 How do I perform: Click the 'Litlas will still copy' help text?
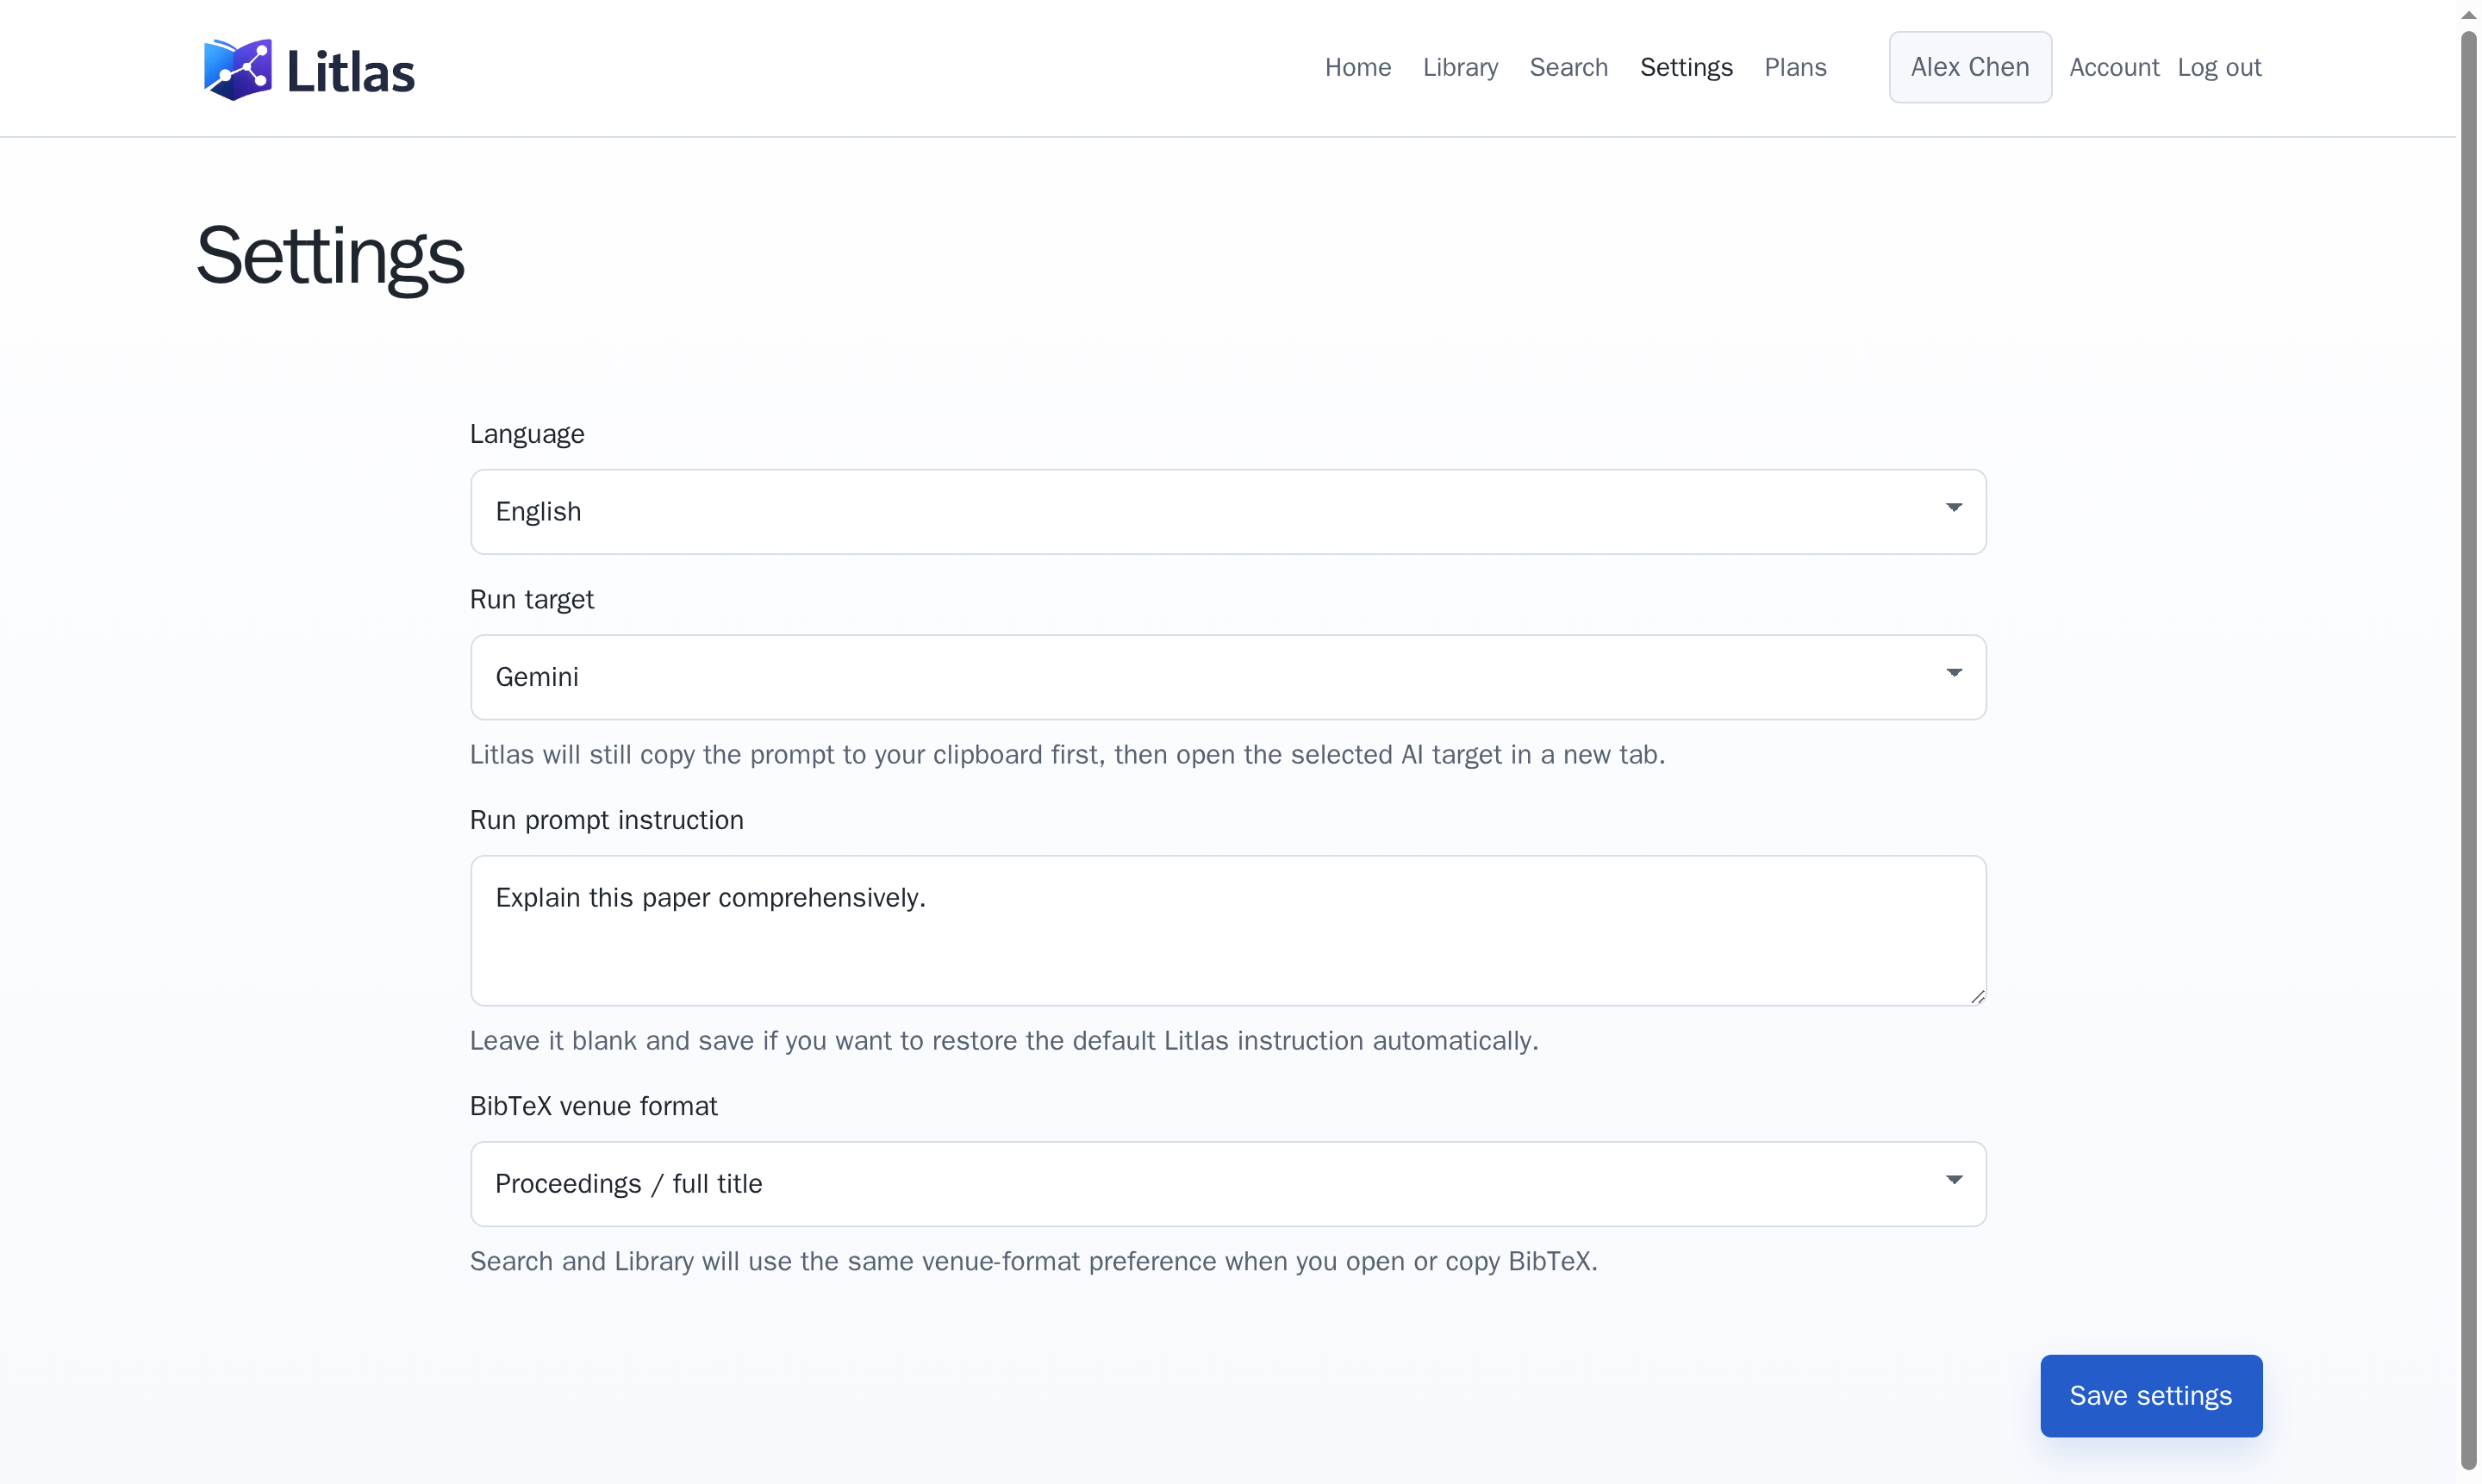click(1066, 754)
